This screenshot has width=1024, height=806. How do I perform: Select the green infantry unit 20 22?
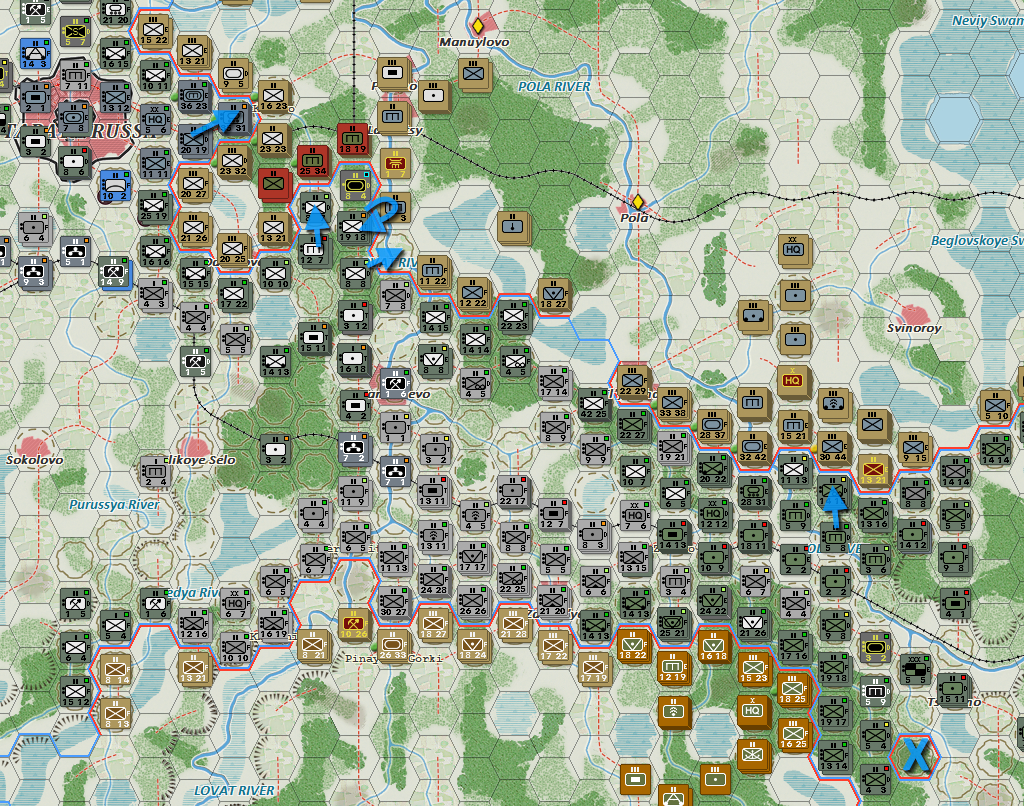pos(712,469)
